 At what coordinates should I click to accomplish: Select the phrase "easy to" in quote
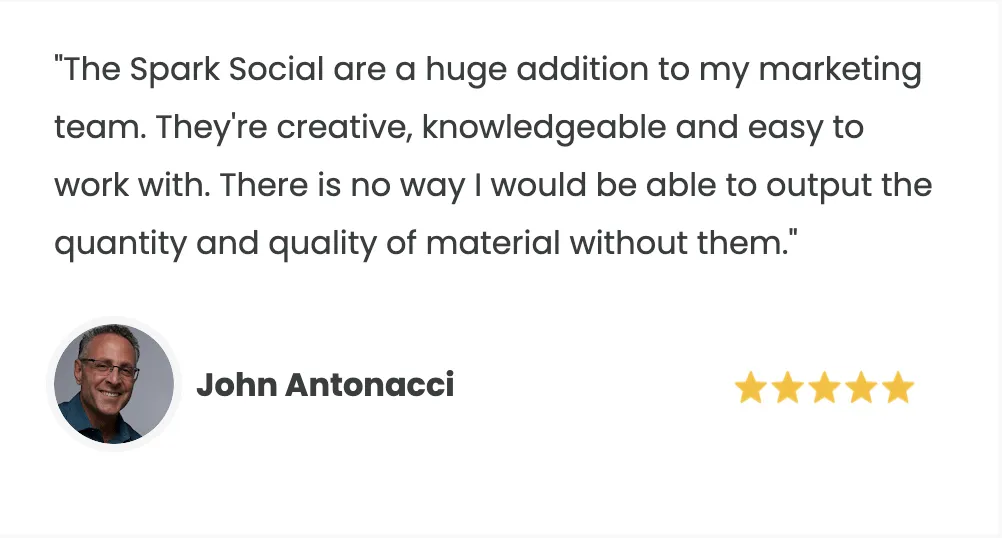[x=806, y=128]
